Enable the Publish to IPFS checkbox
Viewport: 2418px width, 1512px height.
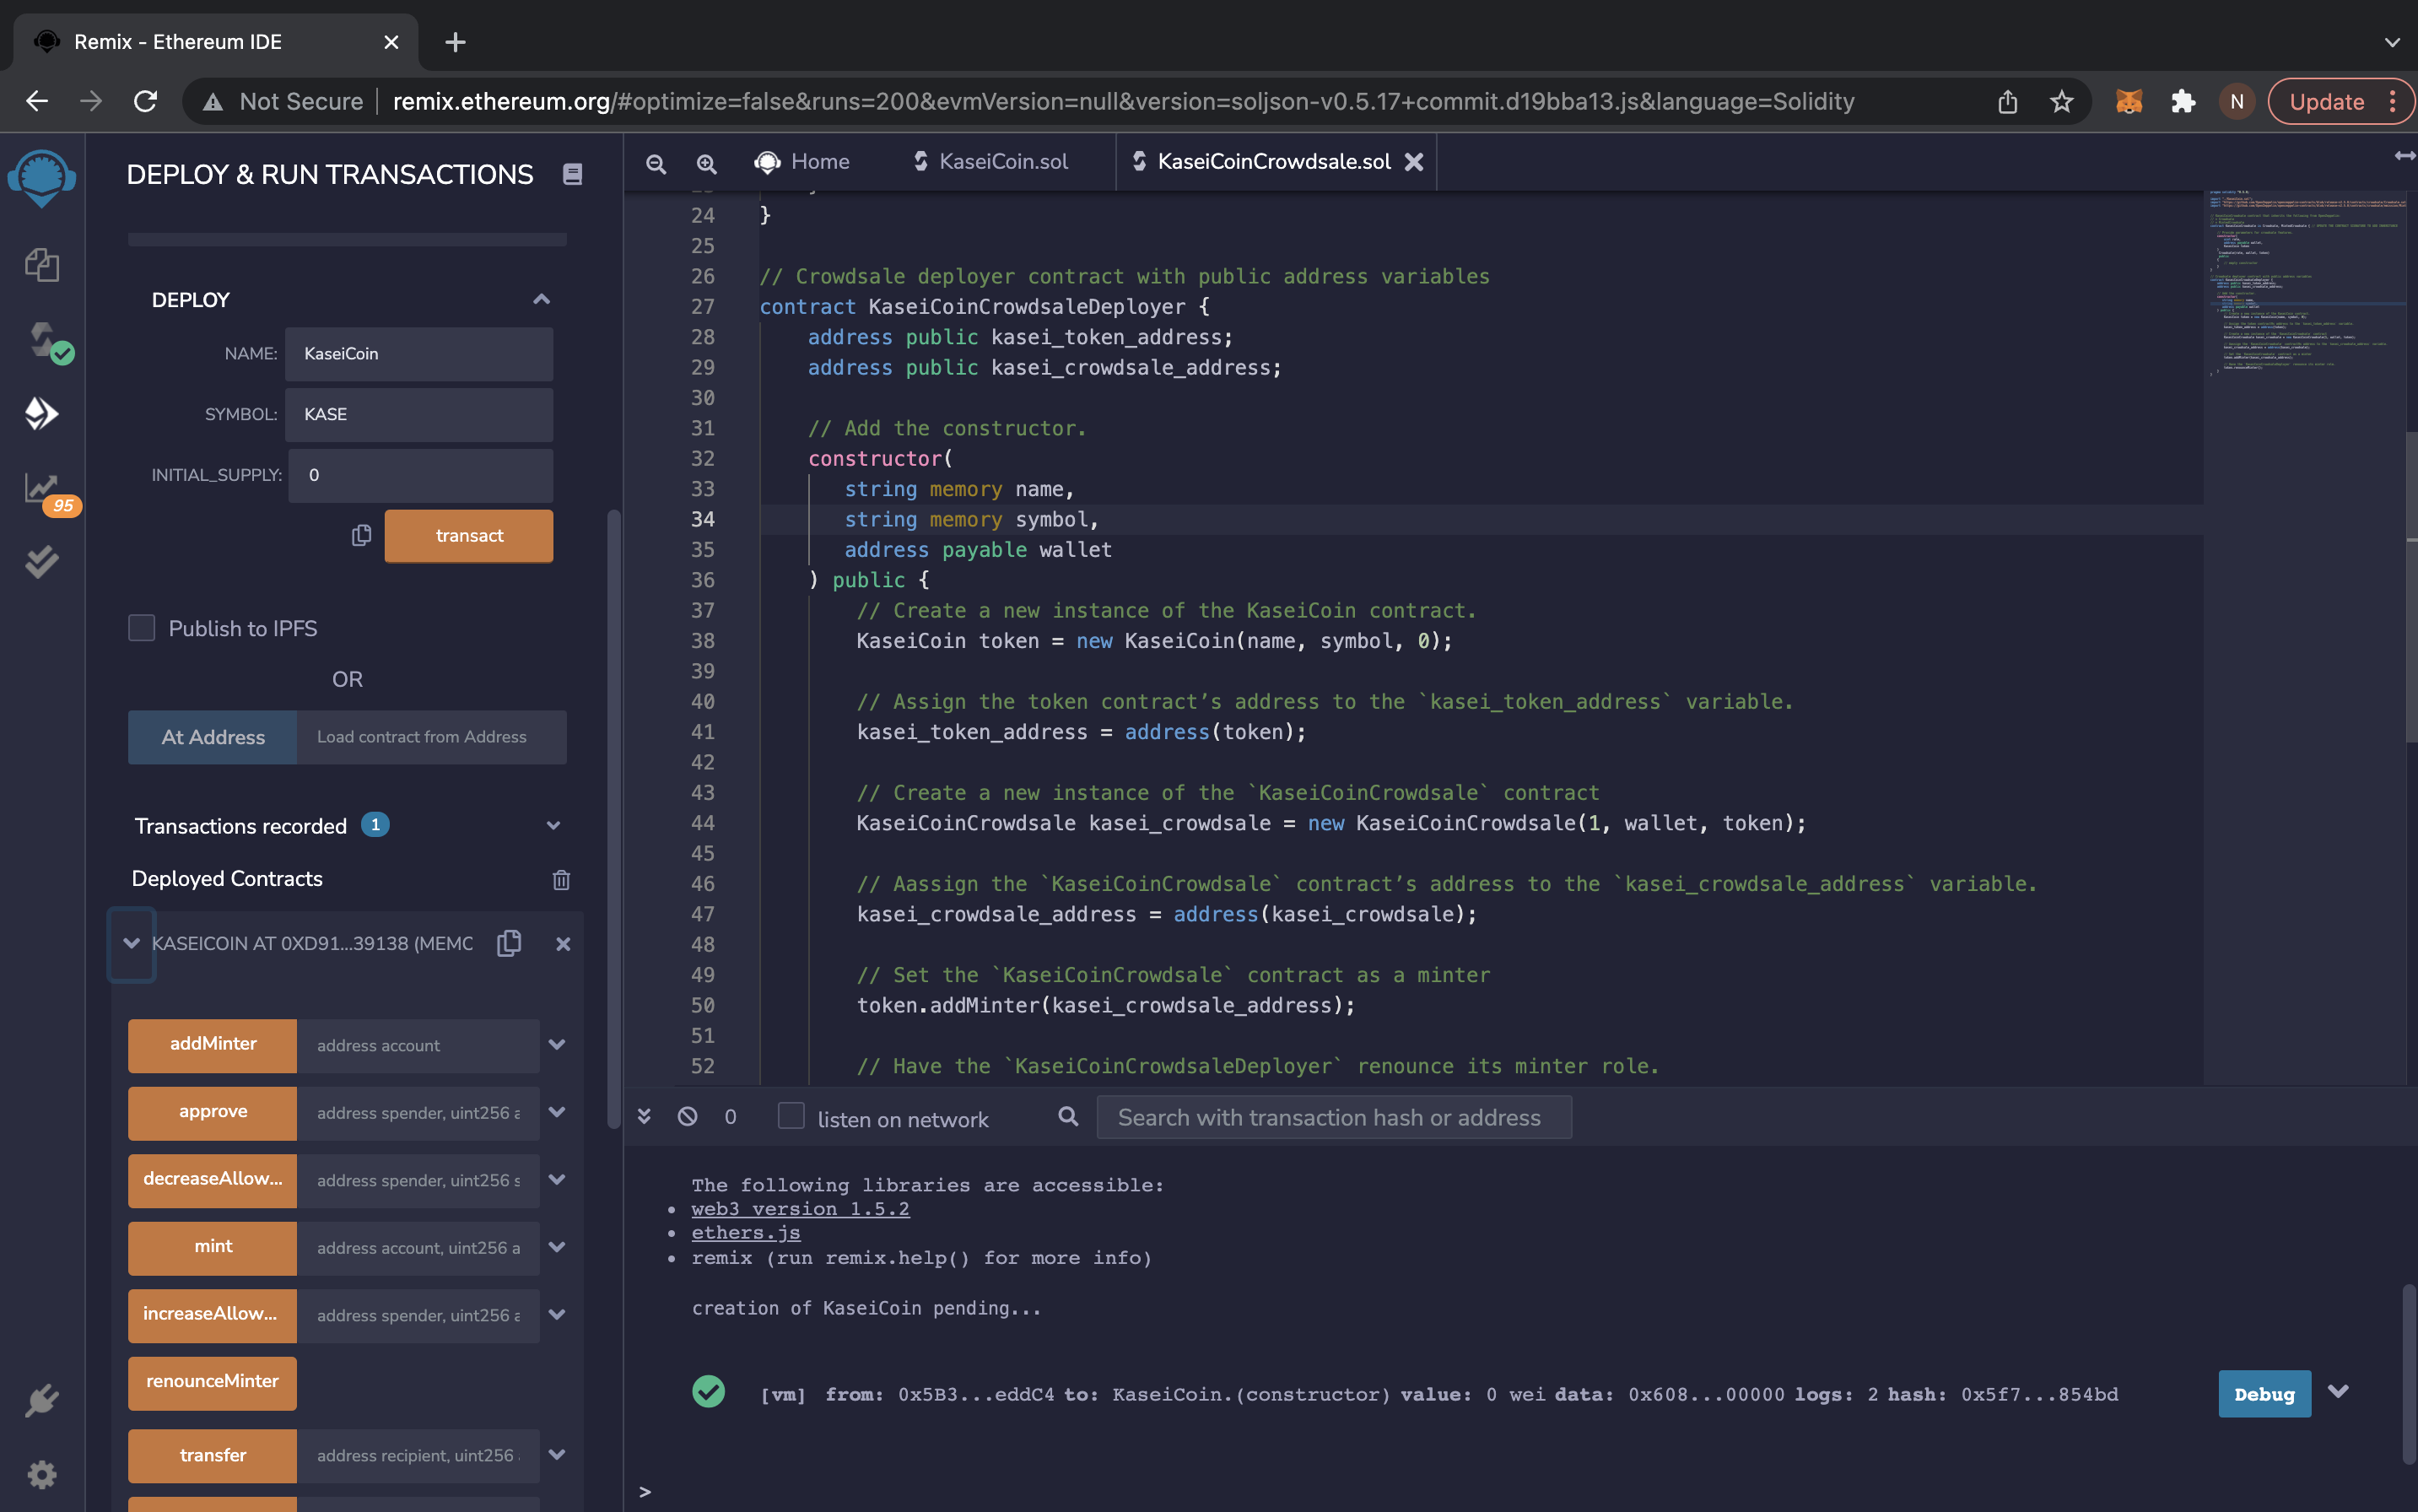pyautogui.click(x=141, y=627)
